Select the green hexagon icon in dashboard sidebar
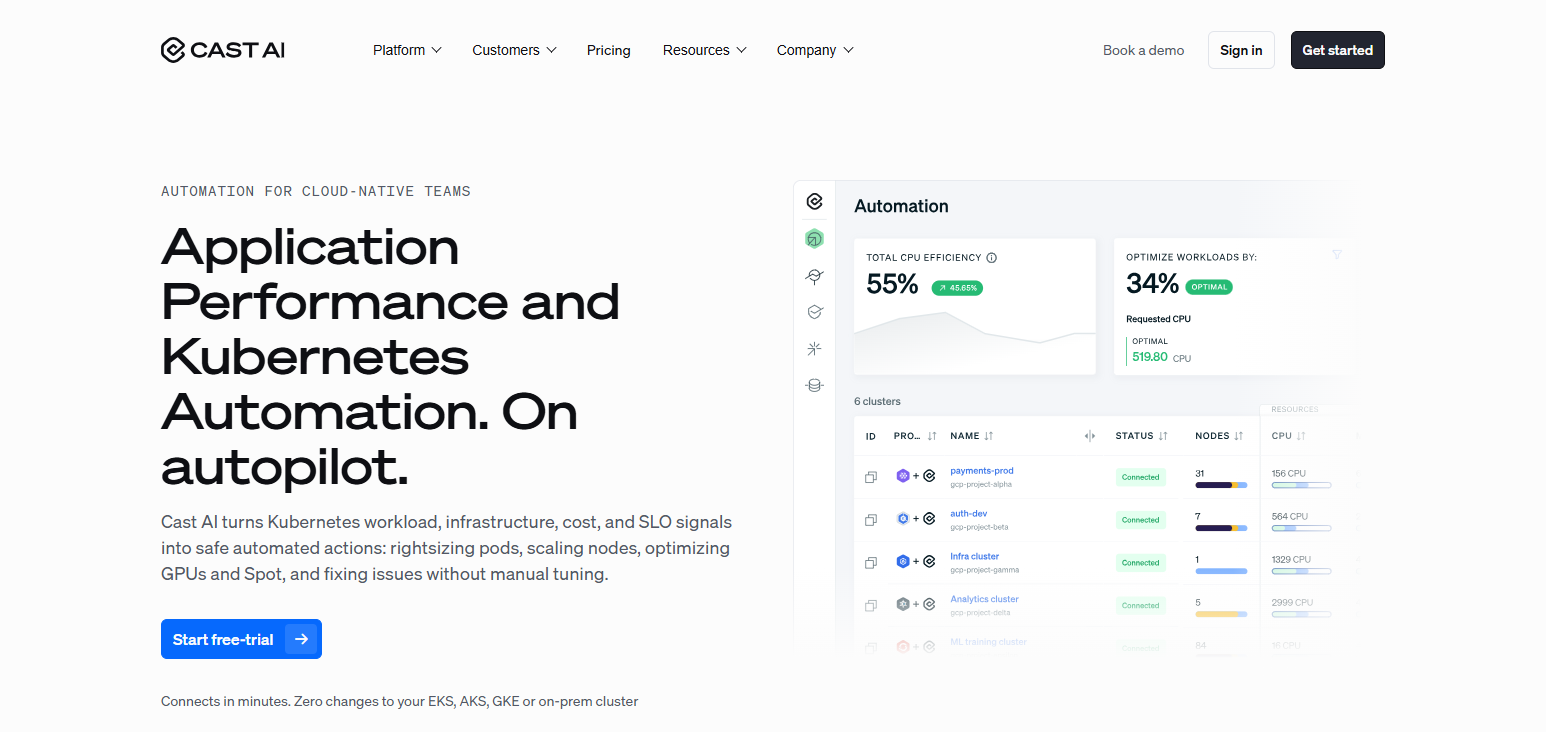The width and height of the screenshot is (1546, 732). click(814, 238)
